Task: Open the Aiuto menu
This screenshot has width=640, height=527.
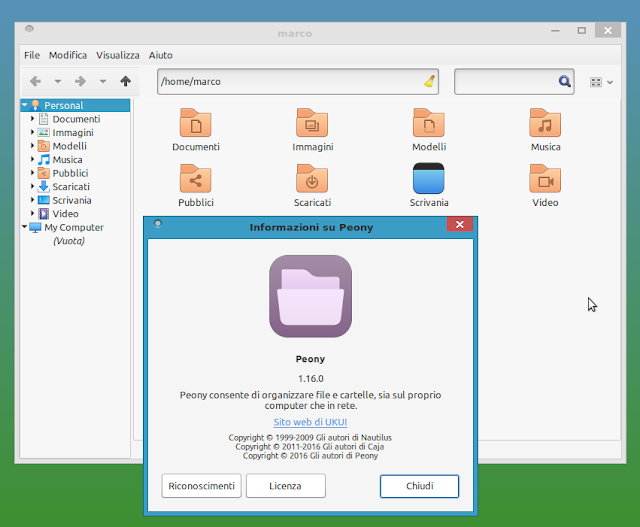Action: click(x=160, y=55)
